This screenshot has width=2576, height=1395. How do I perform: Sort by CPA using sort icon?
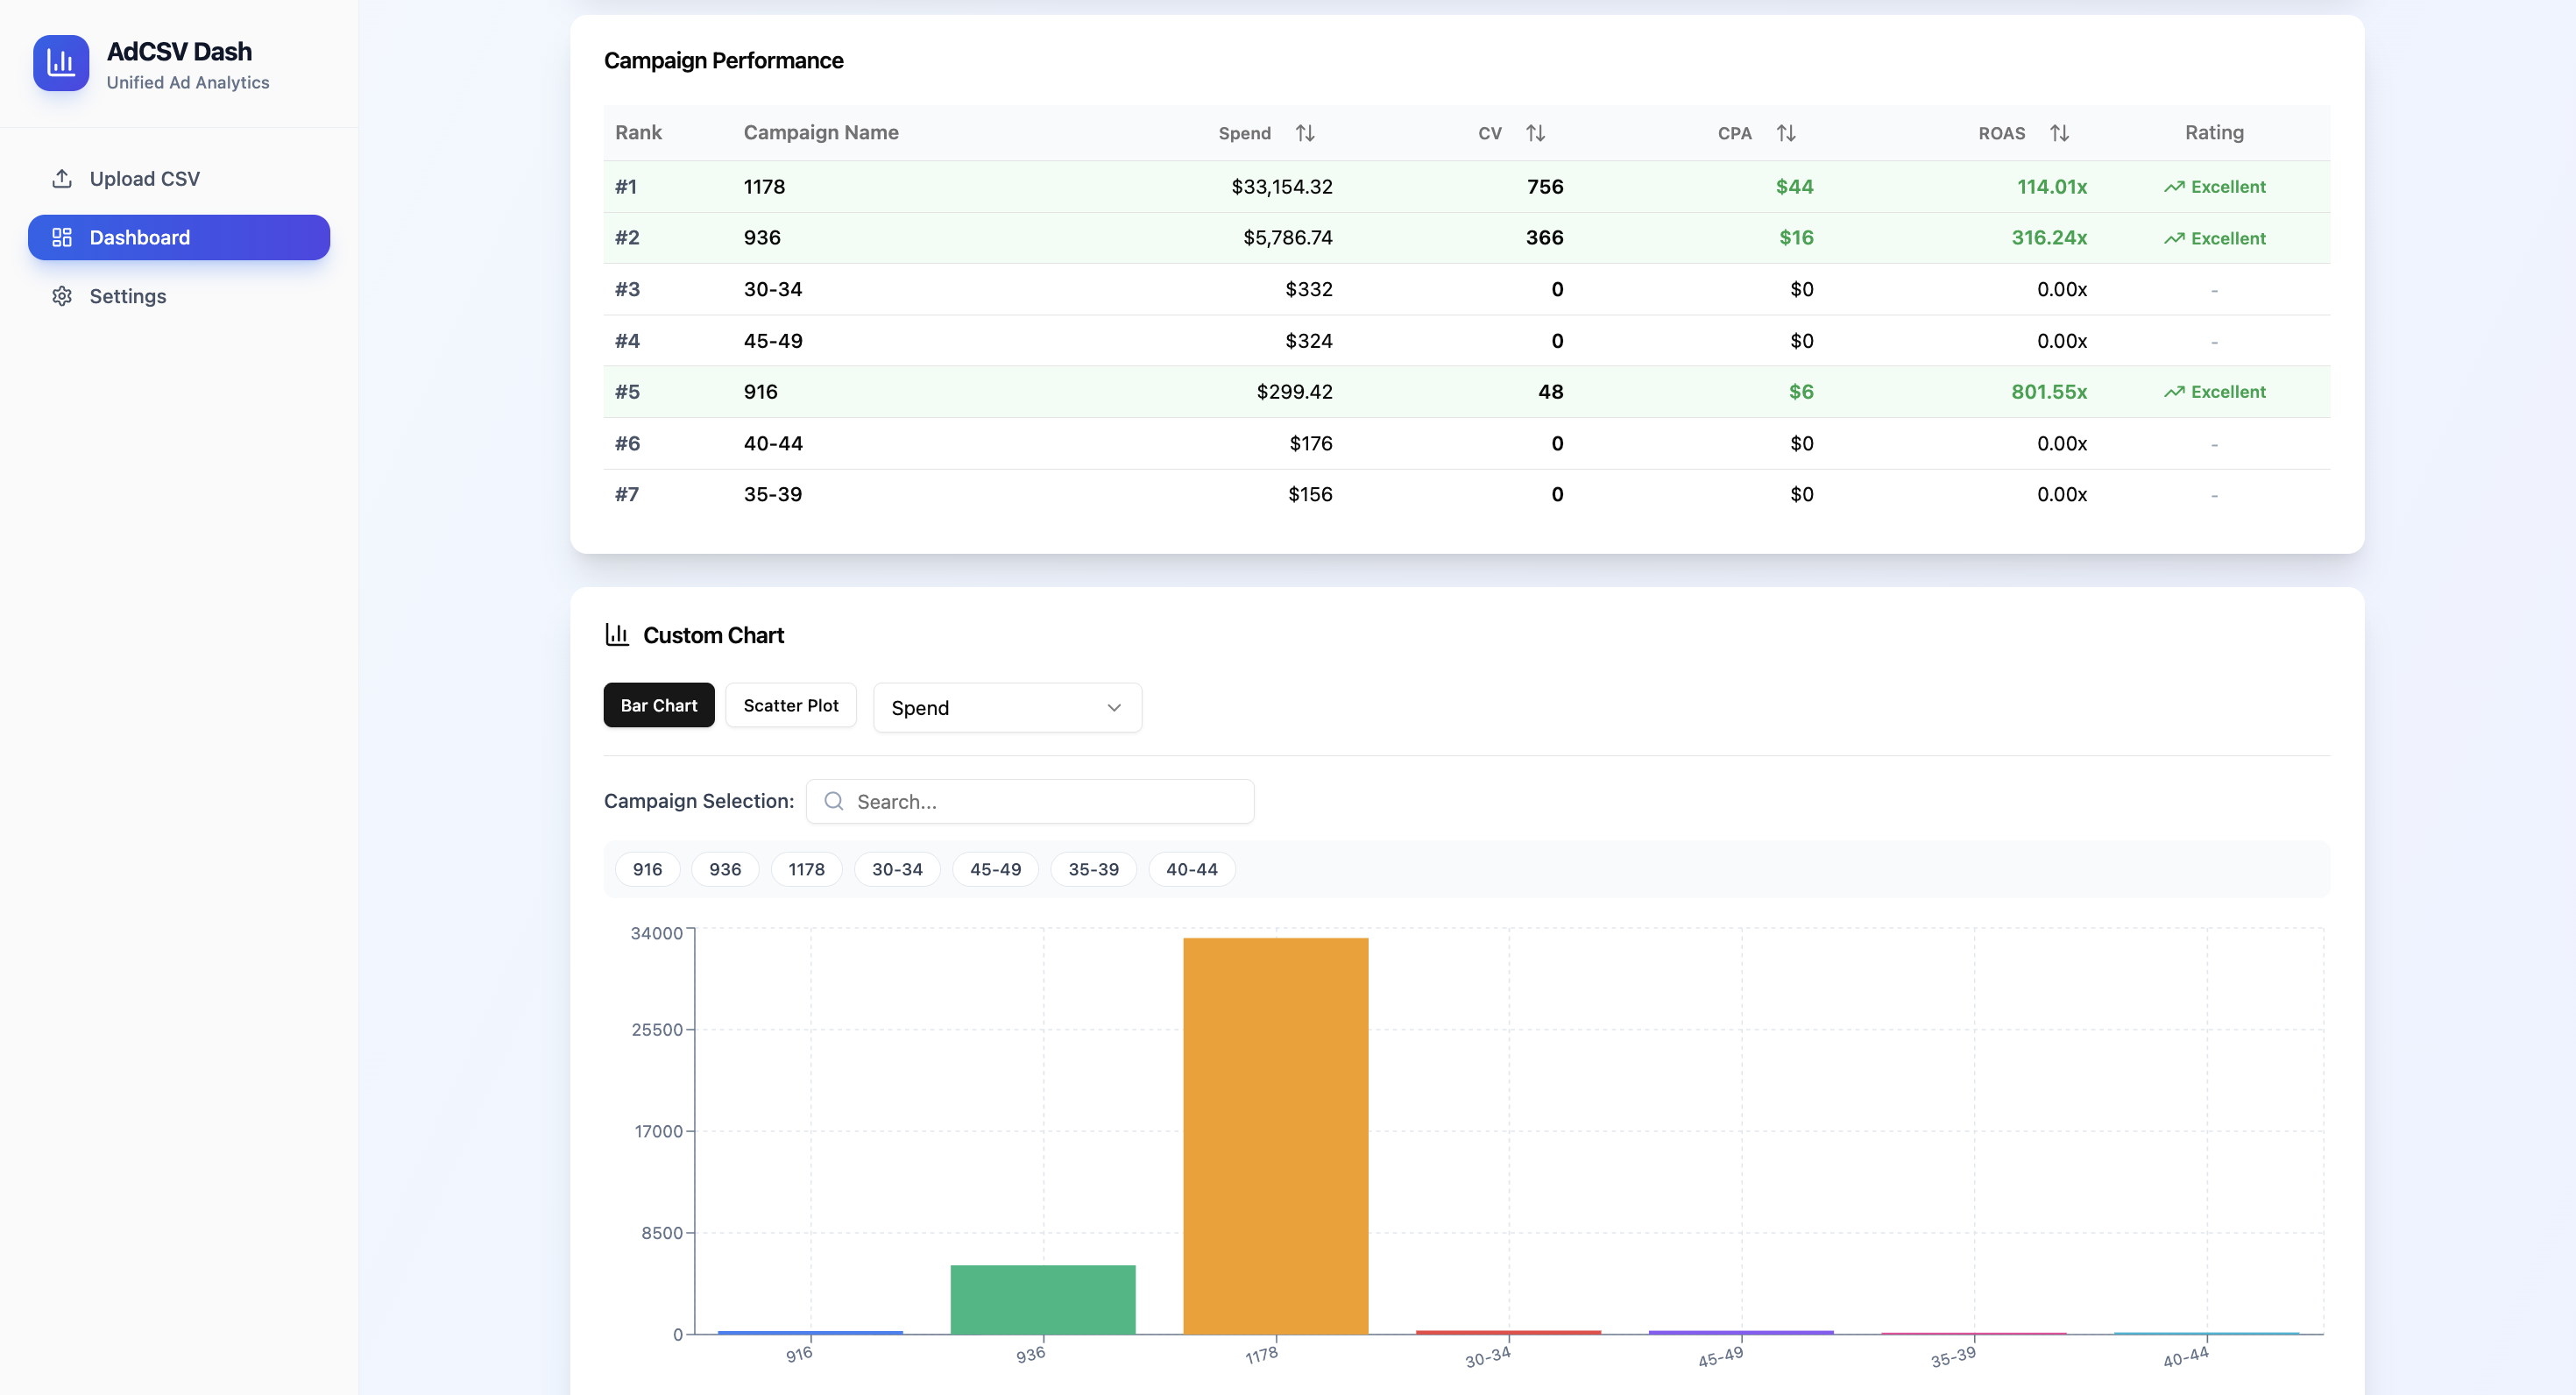pos(1786,132)
